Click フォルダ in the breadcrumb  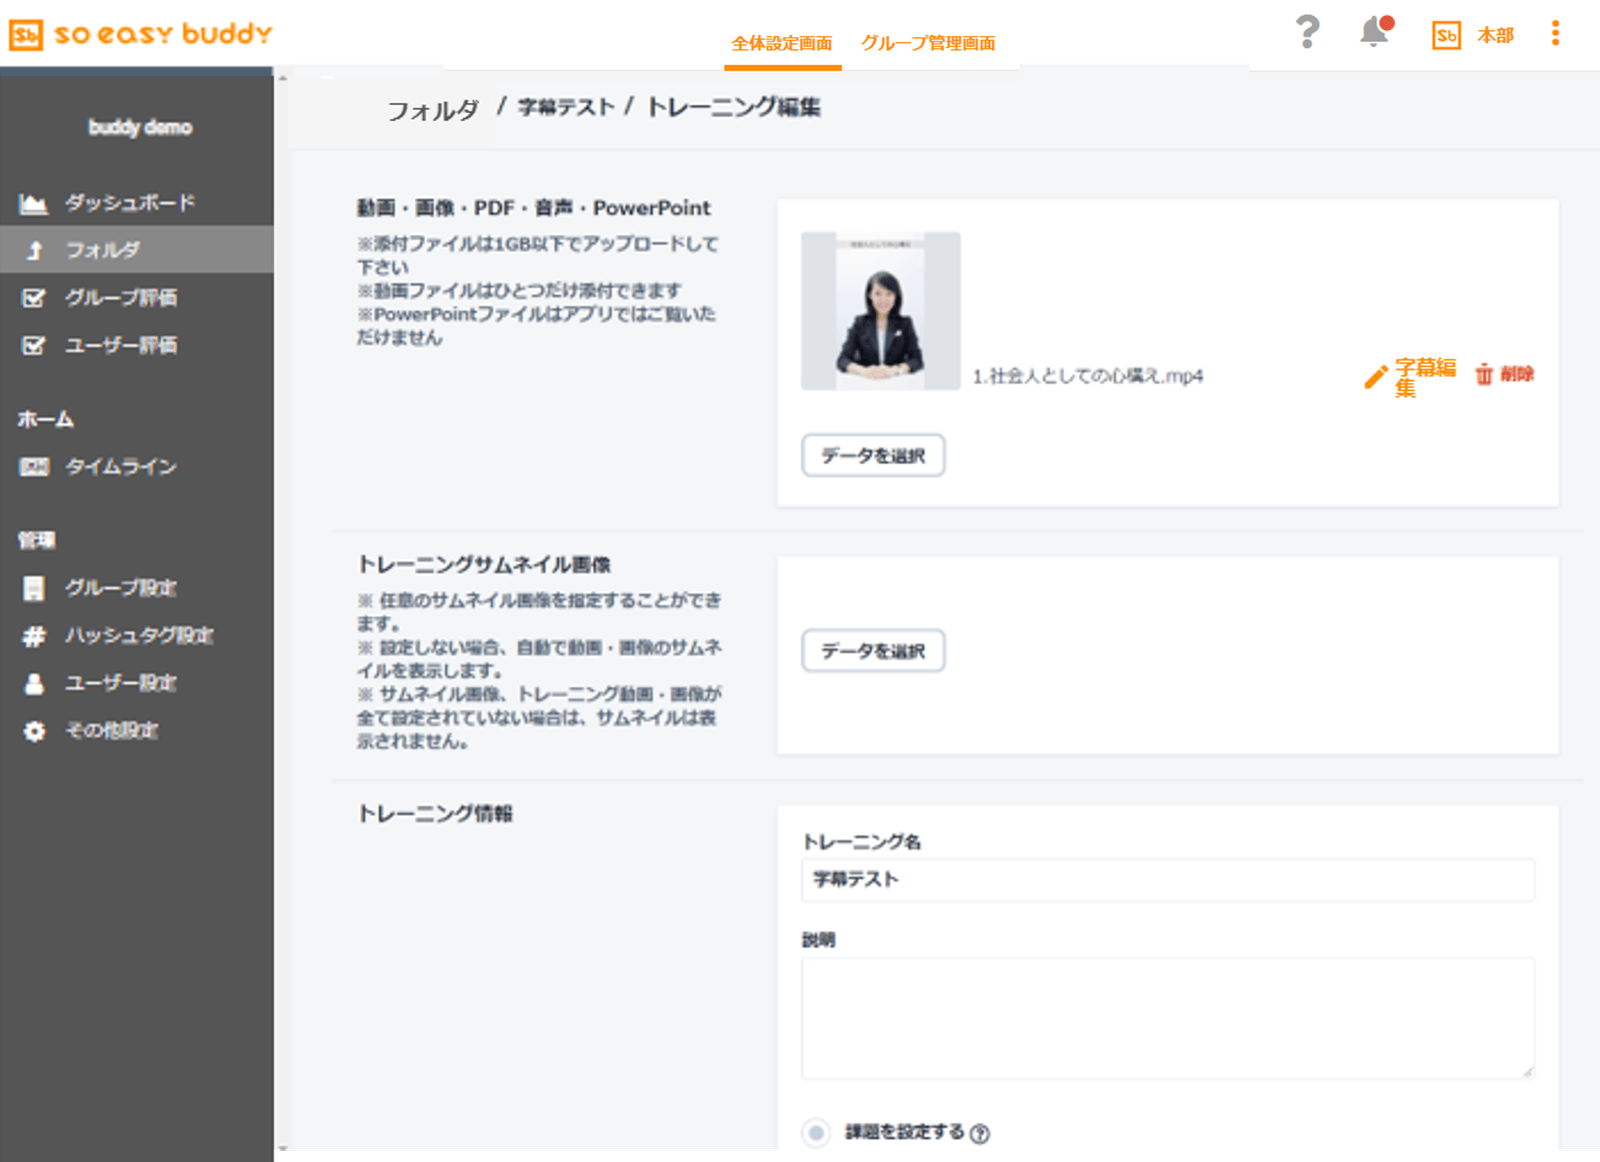[433, 110]
